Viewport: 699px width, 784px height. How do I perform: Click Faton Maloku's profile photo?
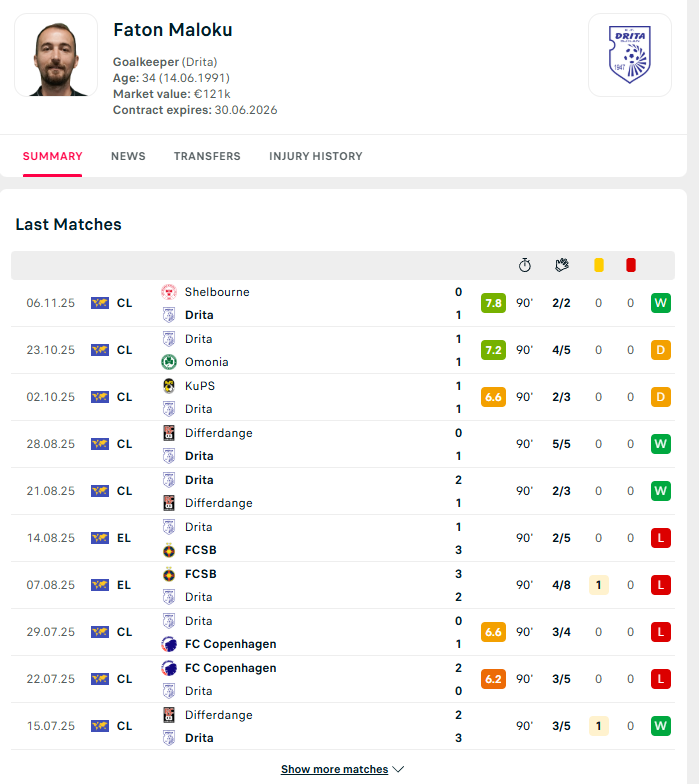[x=56, y=55]
